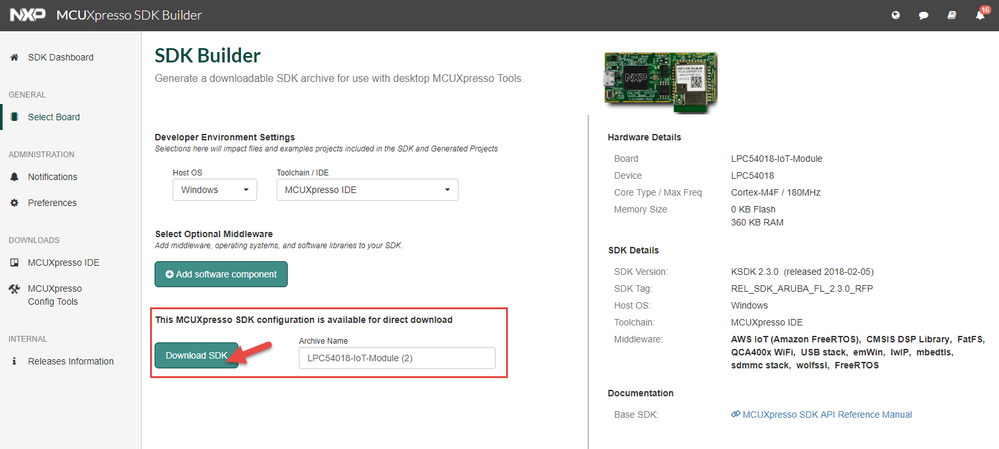Open MCUXpresso IDE downloads entry

64,263
